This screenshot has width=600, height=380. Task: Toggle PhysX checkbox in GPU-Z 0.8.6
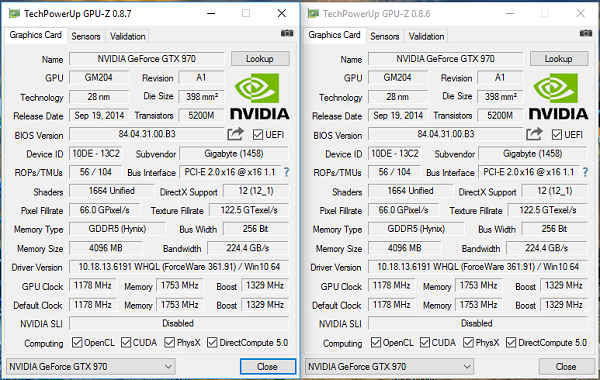tap(468, 342)
